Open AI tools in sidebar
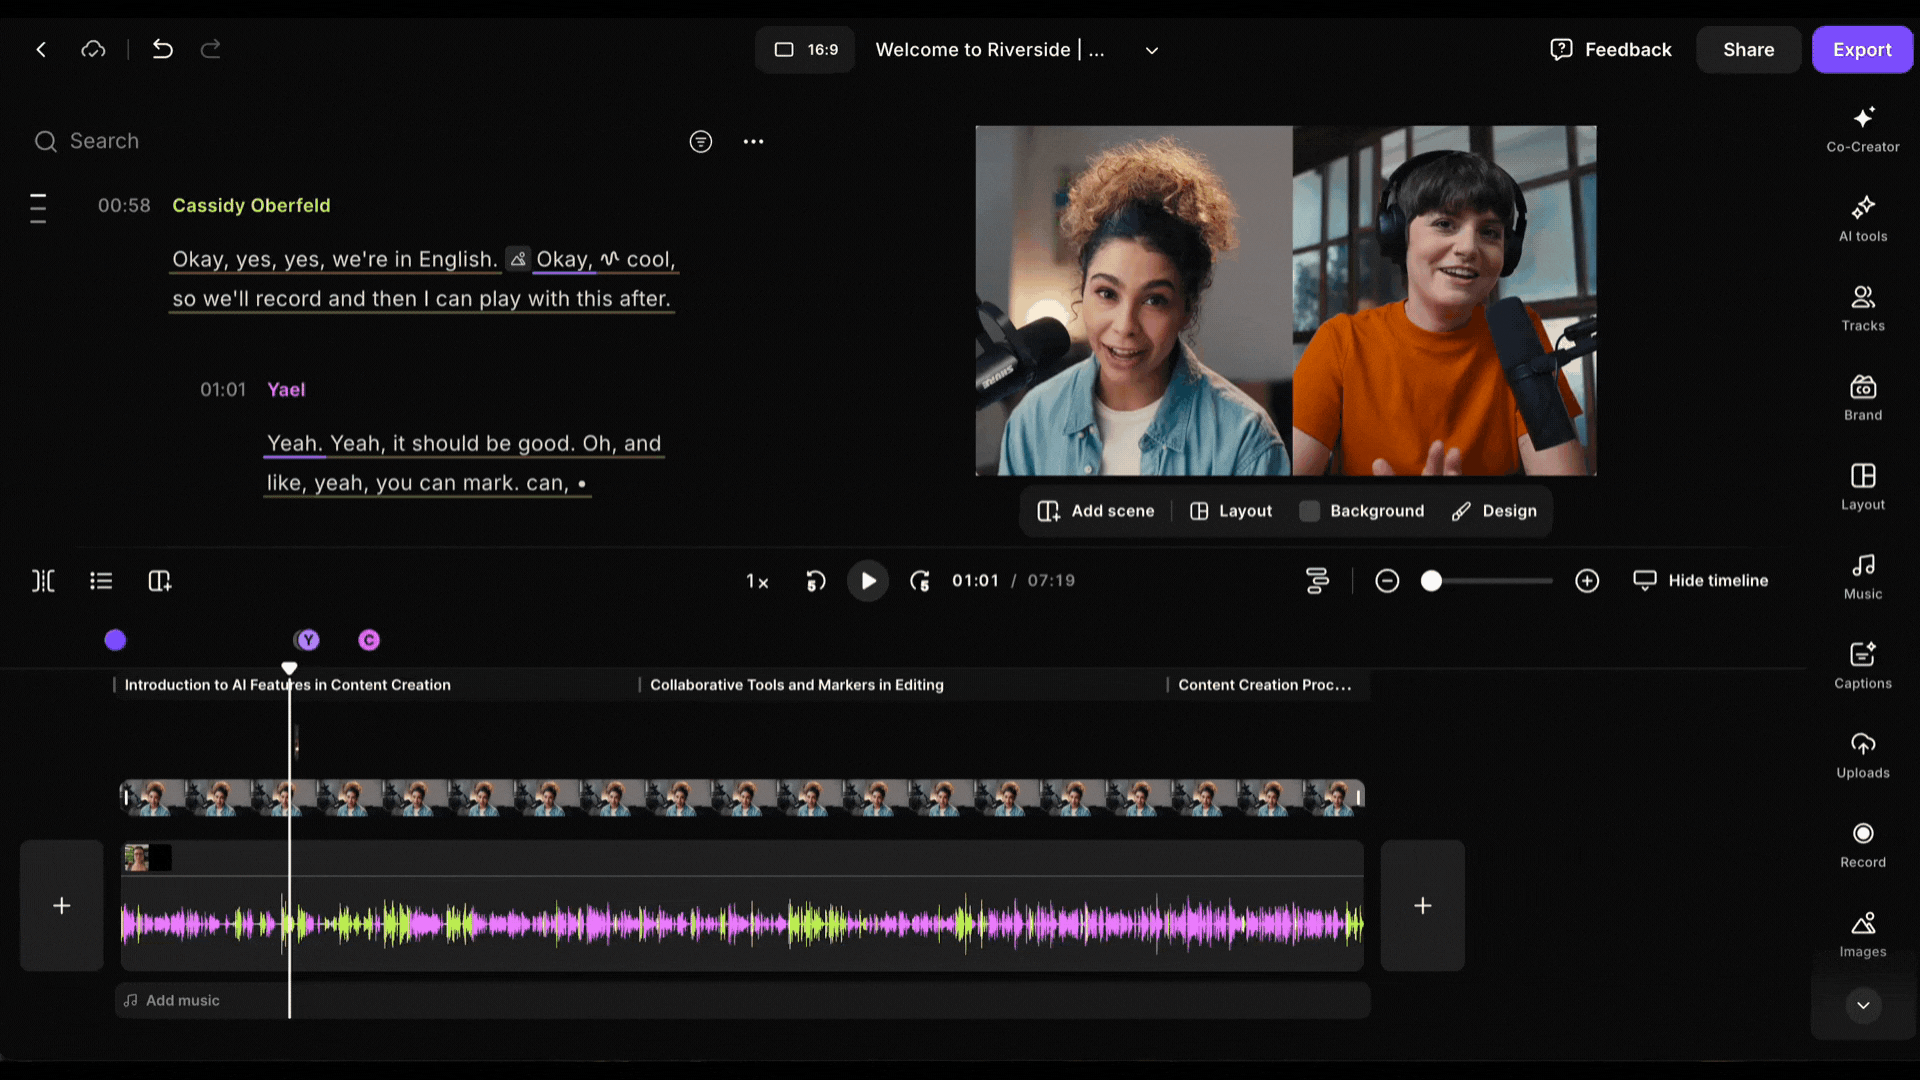 click(1862, 218)
